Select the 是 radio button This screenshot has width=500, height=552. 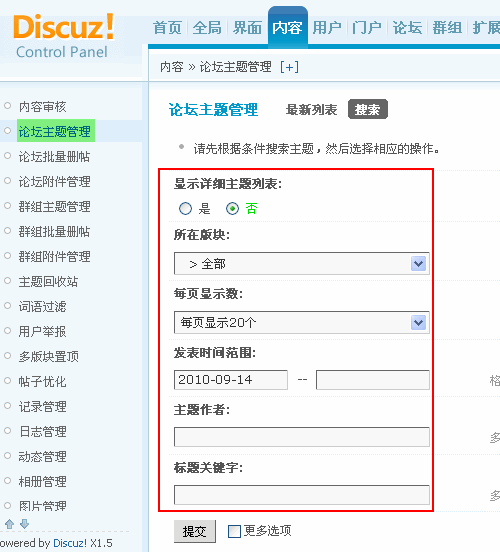point(185,208)
